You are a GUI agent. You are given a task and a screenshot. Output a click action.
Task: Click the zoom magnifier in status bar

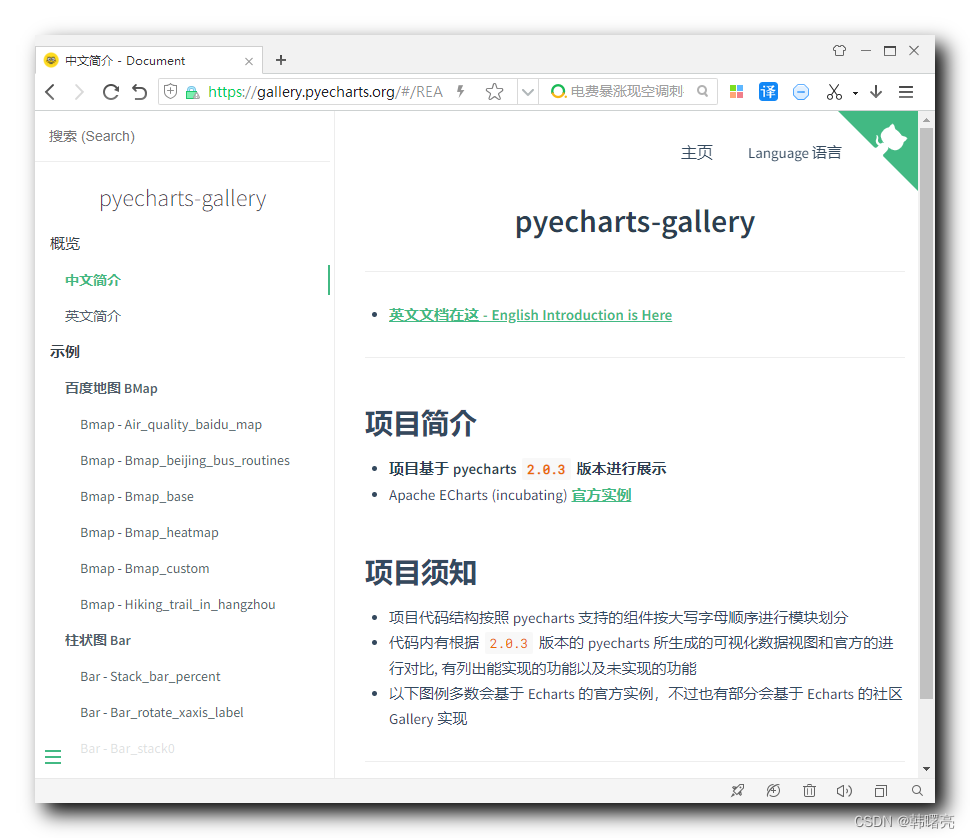(x=917, y=790)
